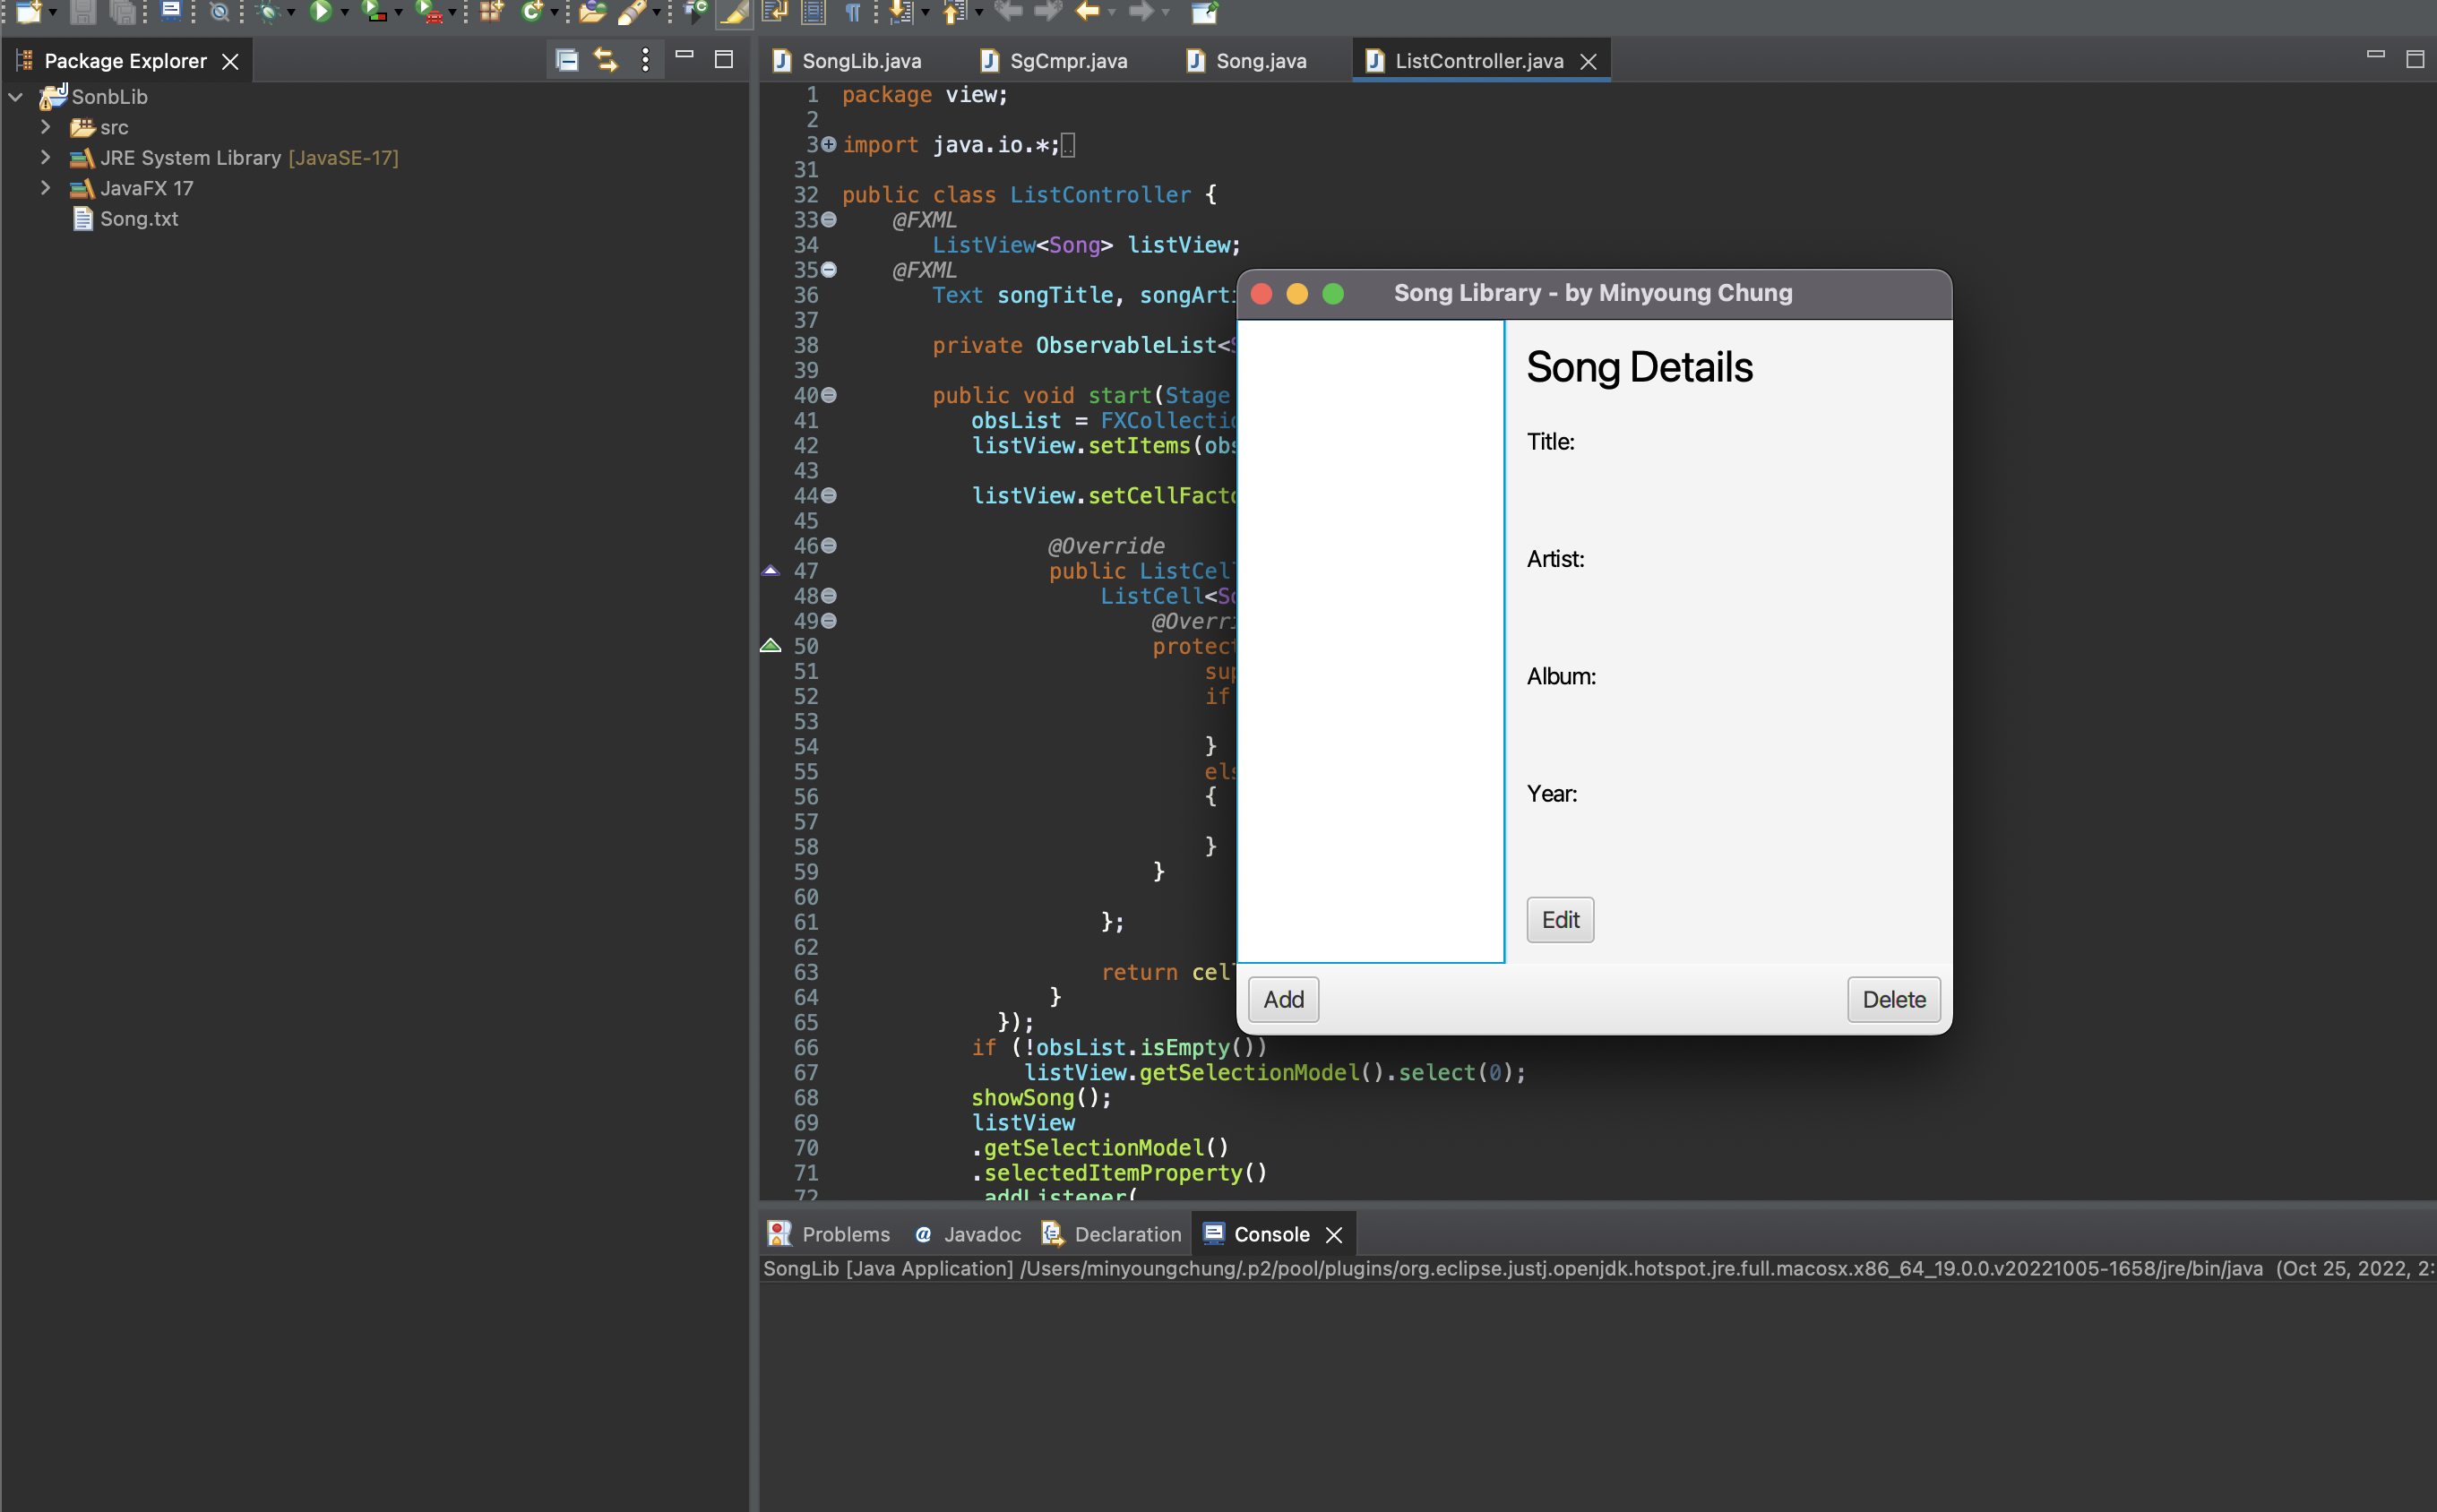
Task: Fold the start method at line 40
Action: click(829, 395)
